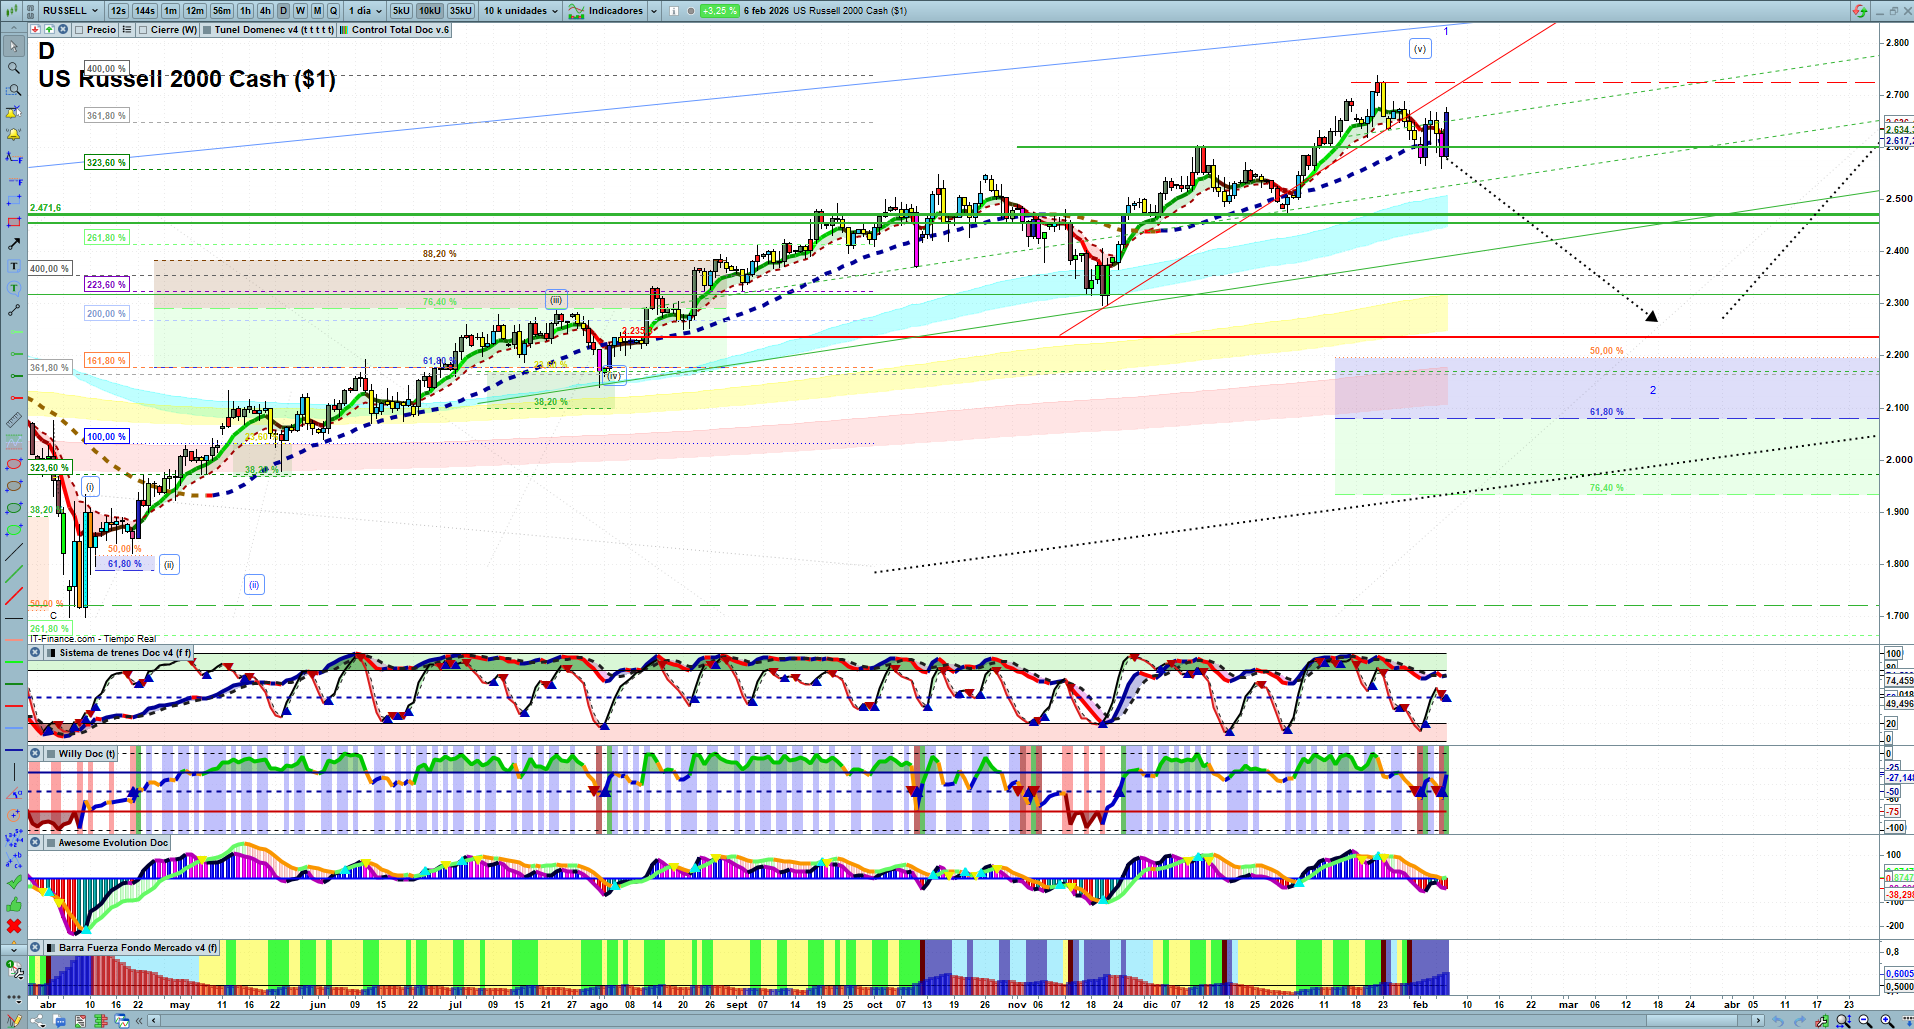Viewport: 1914px width, 1029px height.
Task: Activate the magnifying glass zoom tool
Action: tap(14, 68)
